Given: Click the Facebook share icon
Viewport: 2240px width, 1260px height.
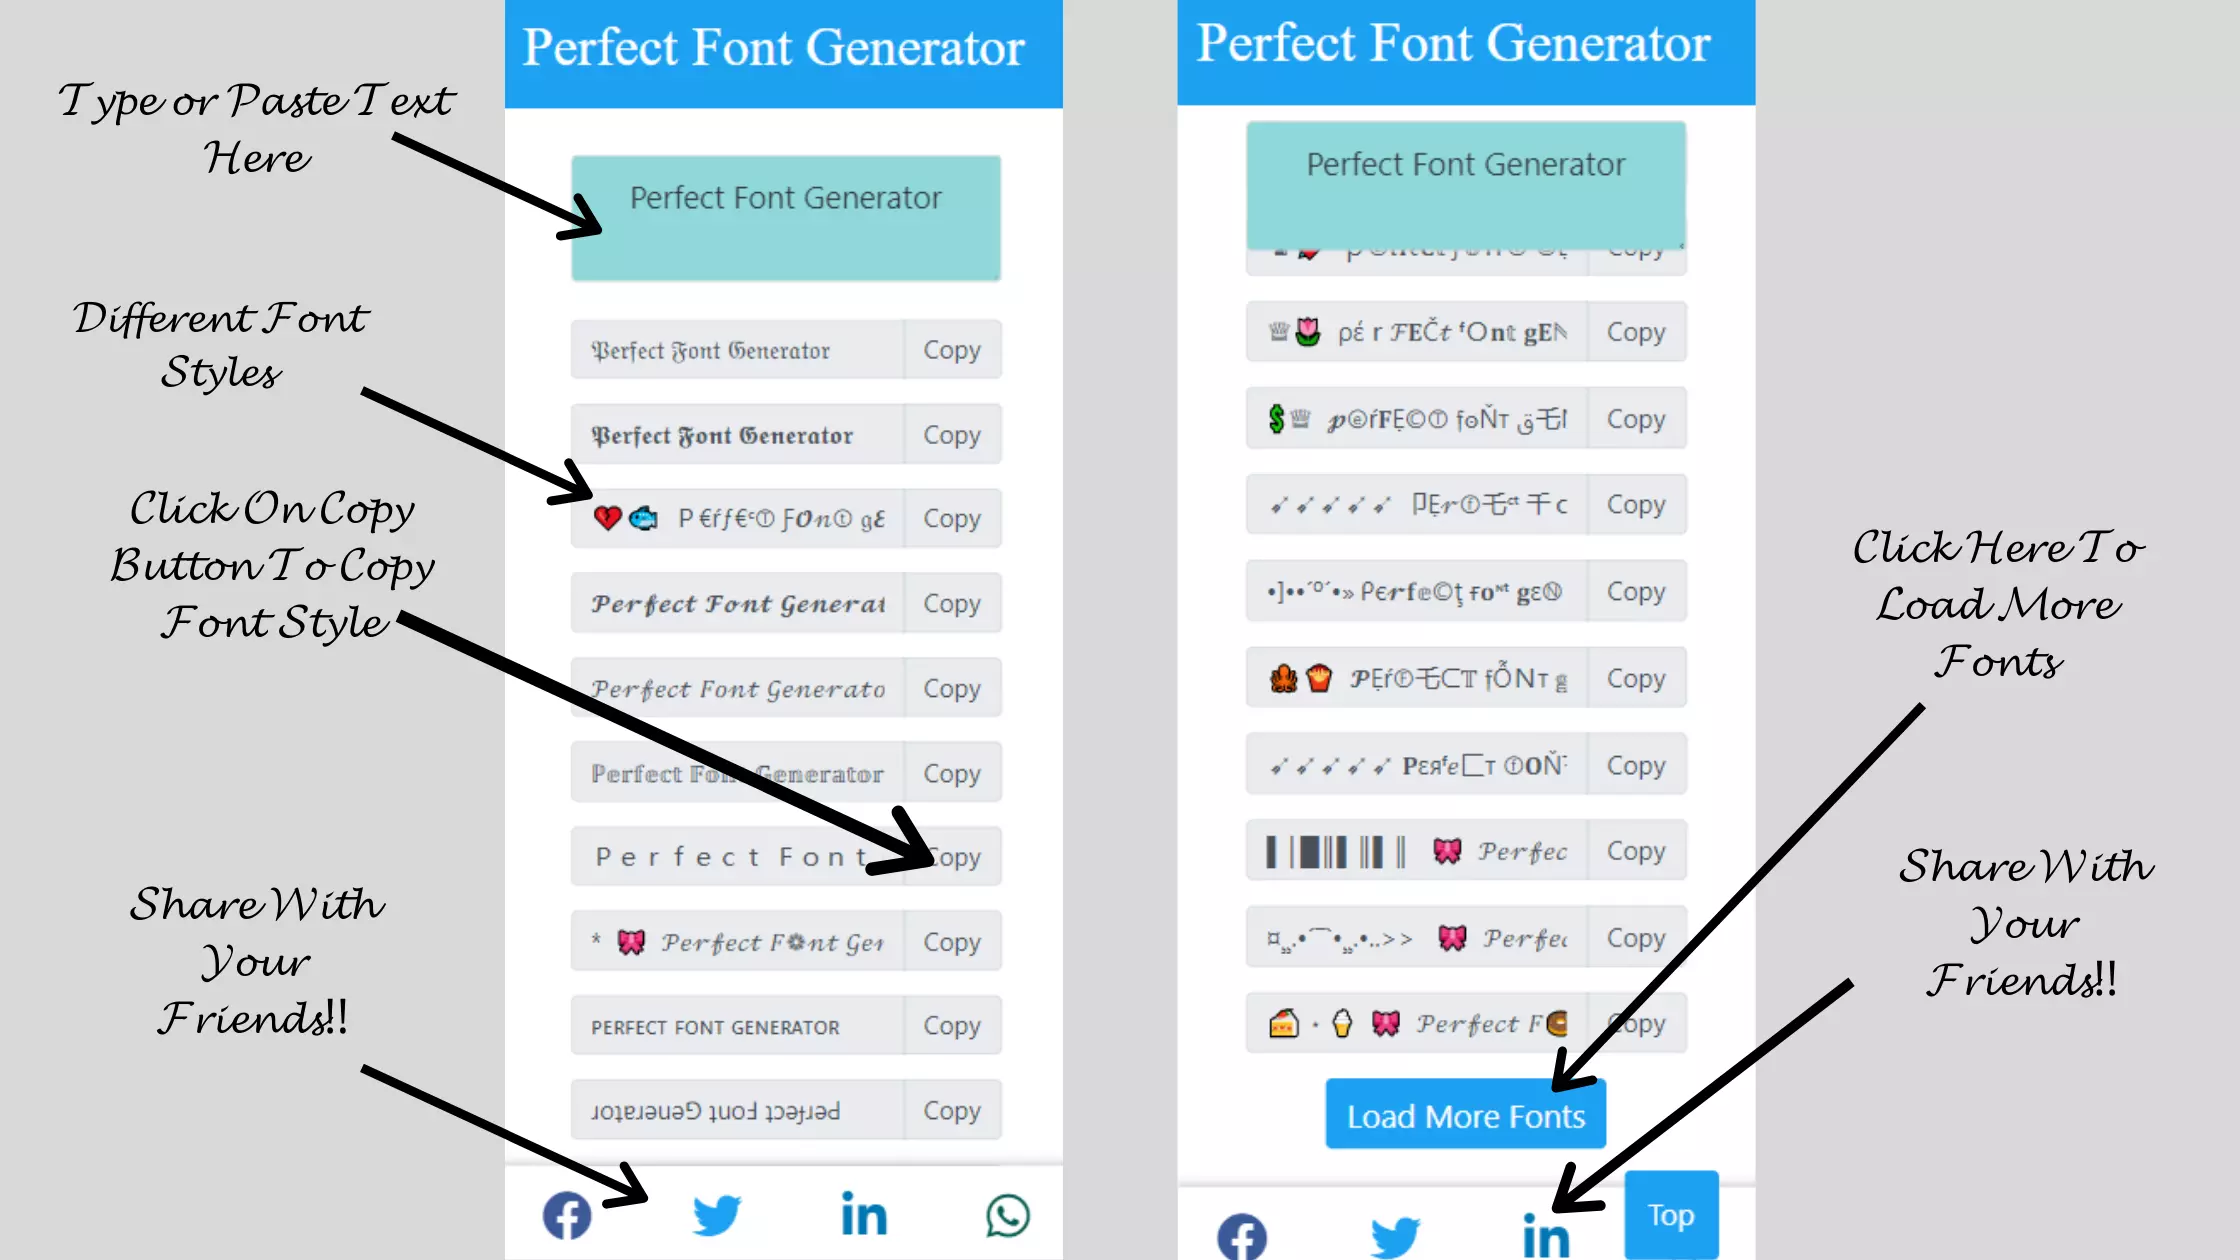Looking at the screenshot, I should 569,1215.
